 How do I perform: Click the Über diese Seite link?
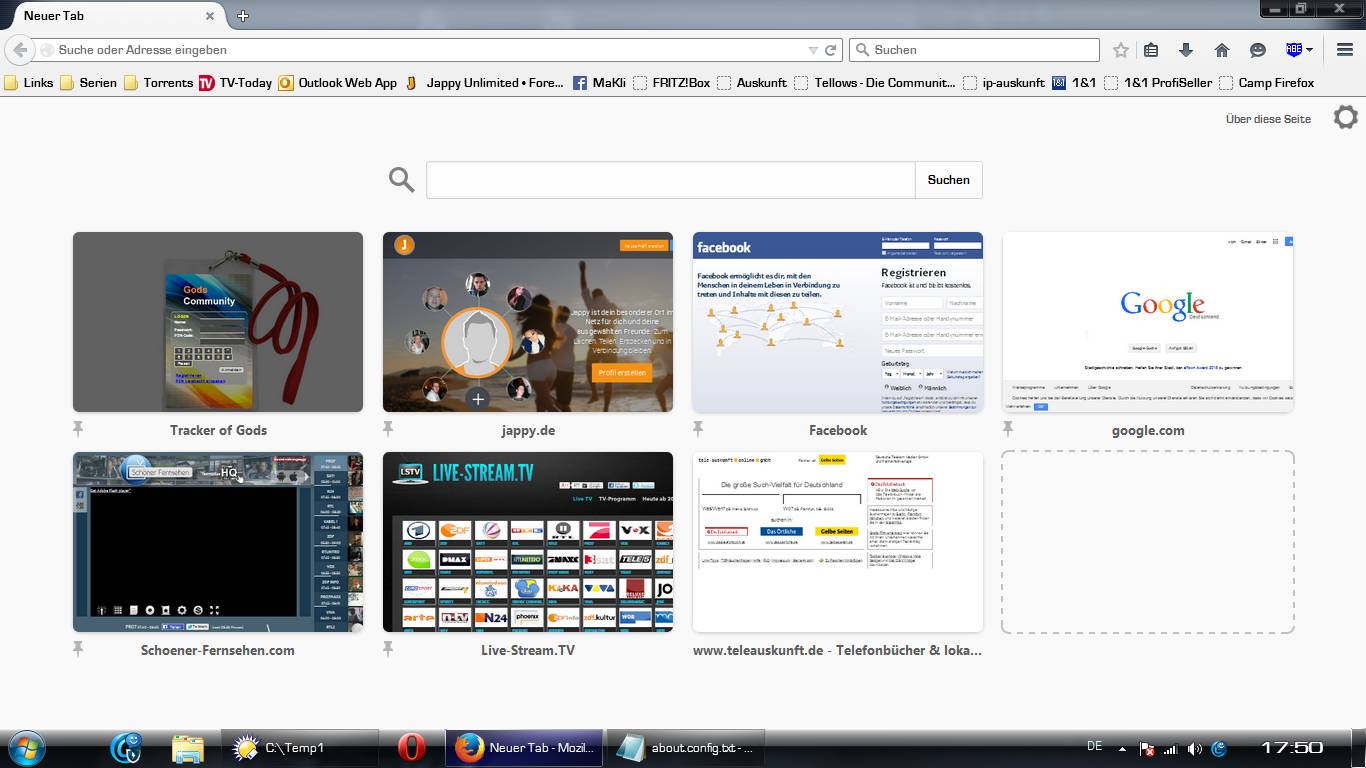pyautogui.click(x=1267, y=119)
